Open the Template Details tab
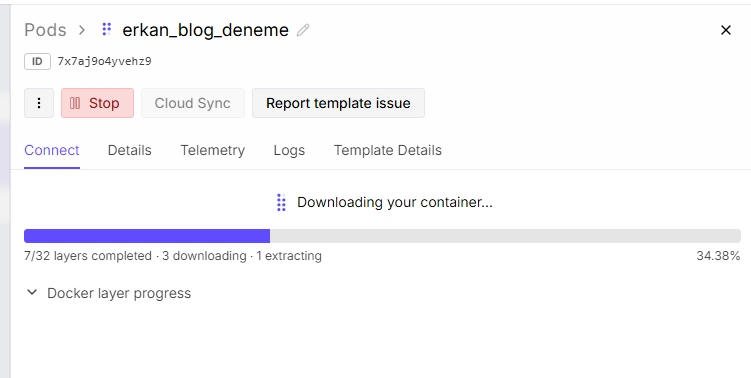This screenshot has height=378, width=751. (387, 150)
